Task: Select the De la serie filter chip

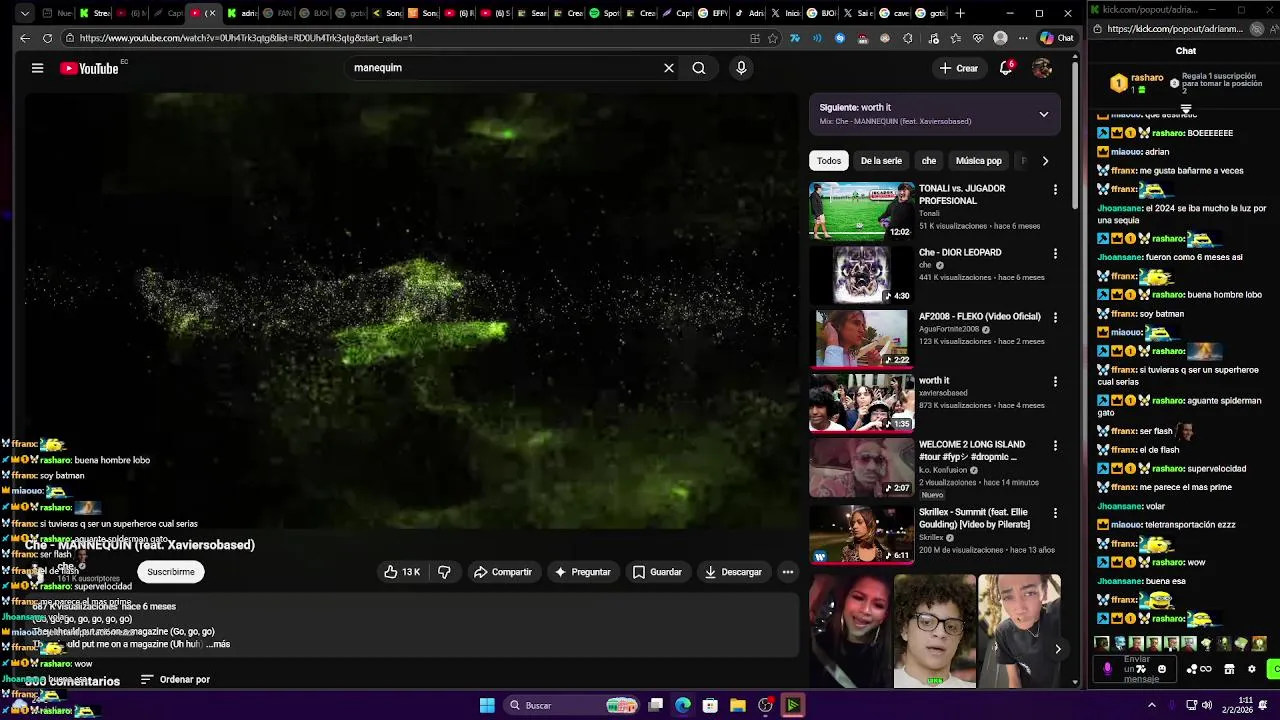Action: (x=881, y=161)
